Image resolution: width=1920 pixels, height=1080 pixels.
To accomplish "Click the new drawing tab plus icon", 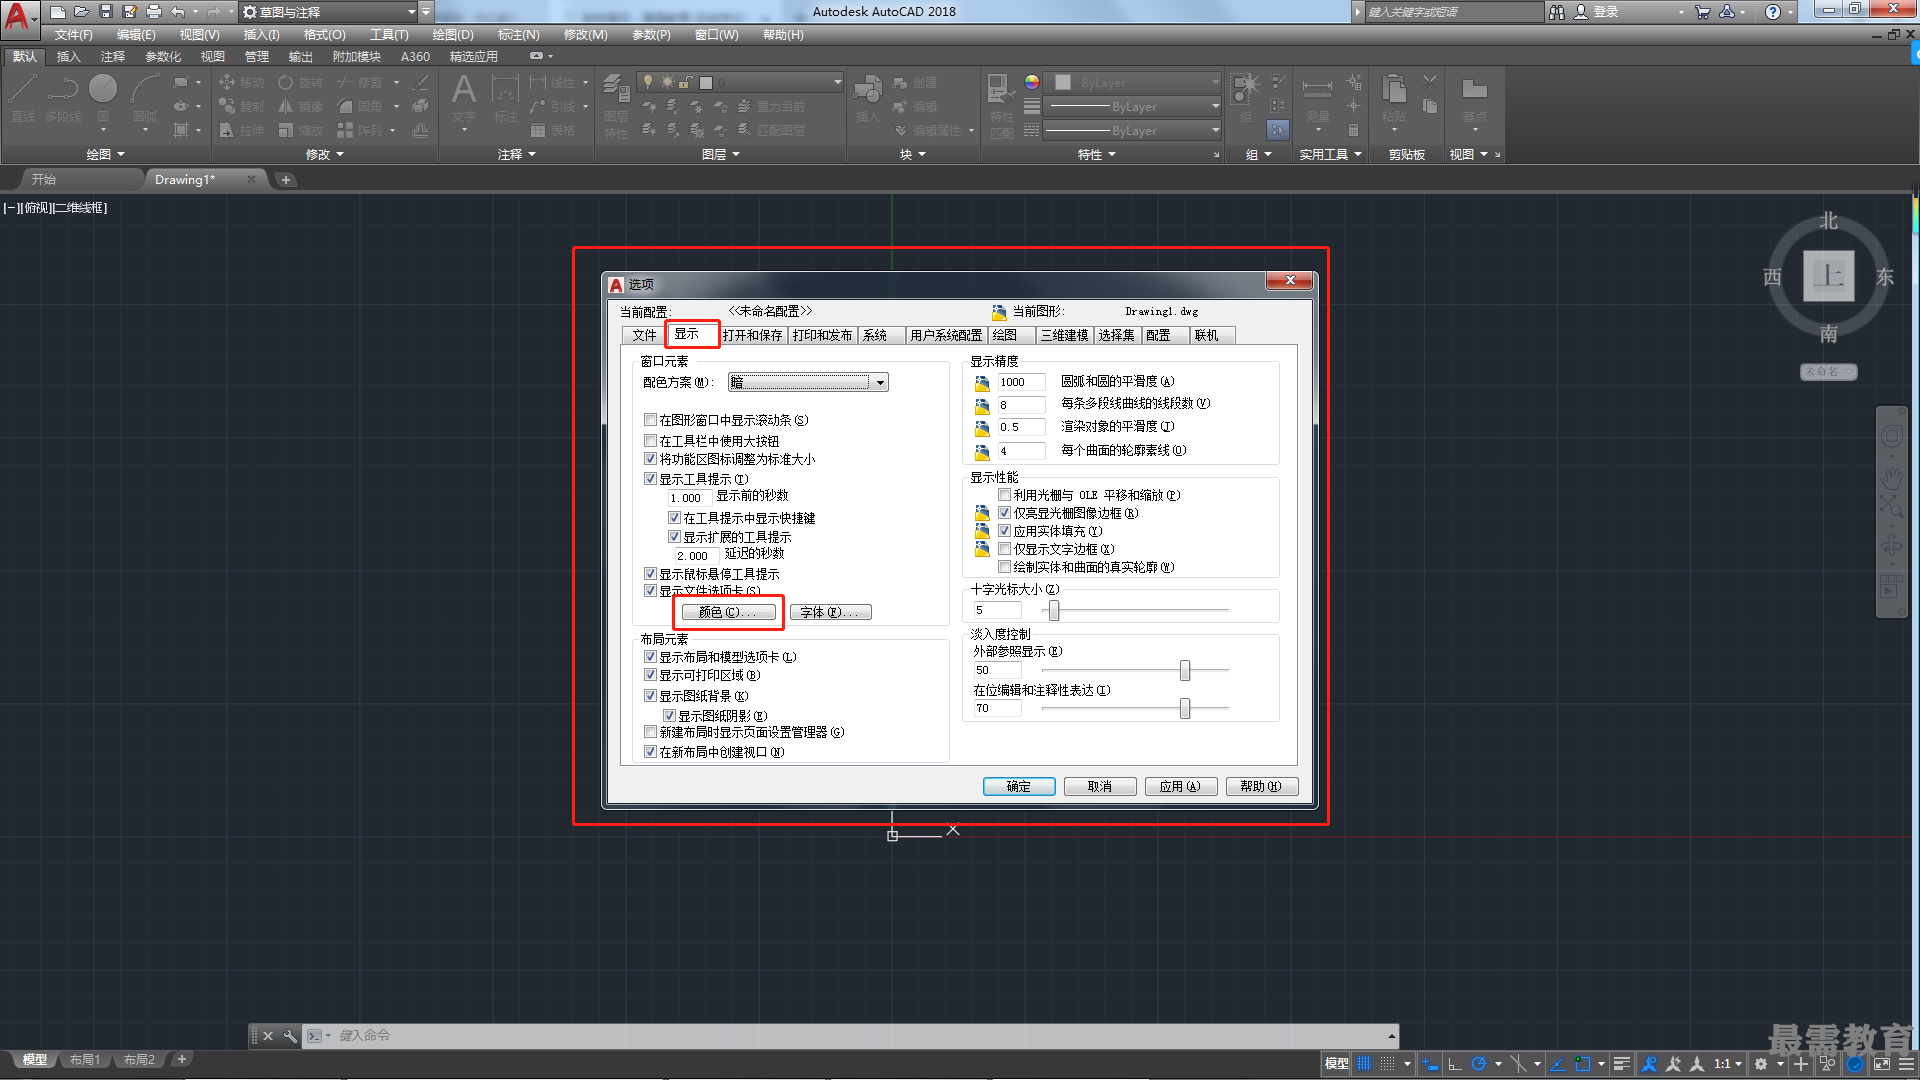I will click(x=286, y=180).
